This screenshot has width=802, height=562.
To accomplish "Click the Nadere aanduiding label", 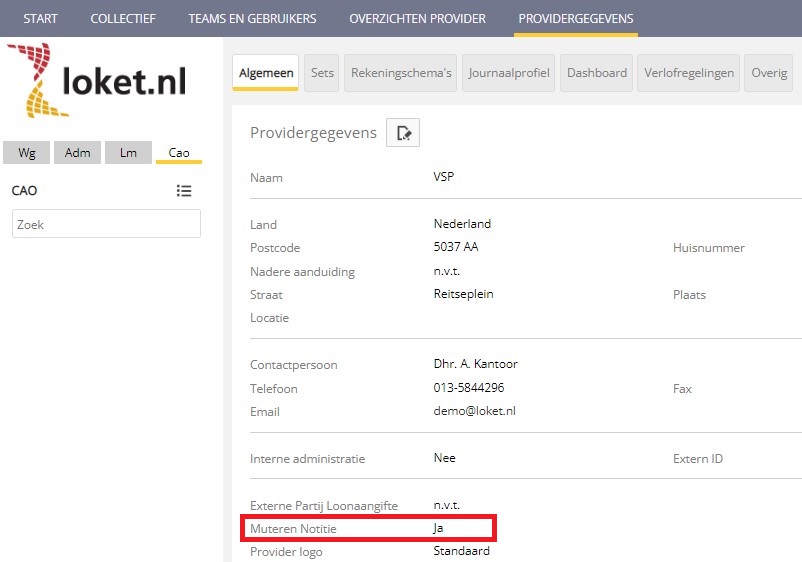I will pyautogui.click(x=302, y=272).
